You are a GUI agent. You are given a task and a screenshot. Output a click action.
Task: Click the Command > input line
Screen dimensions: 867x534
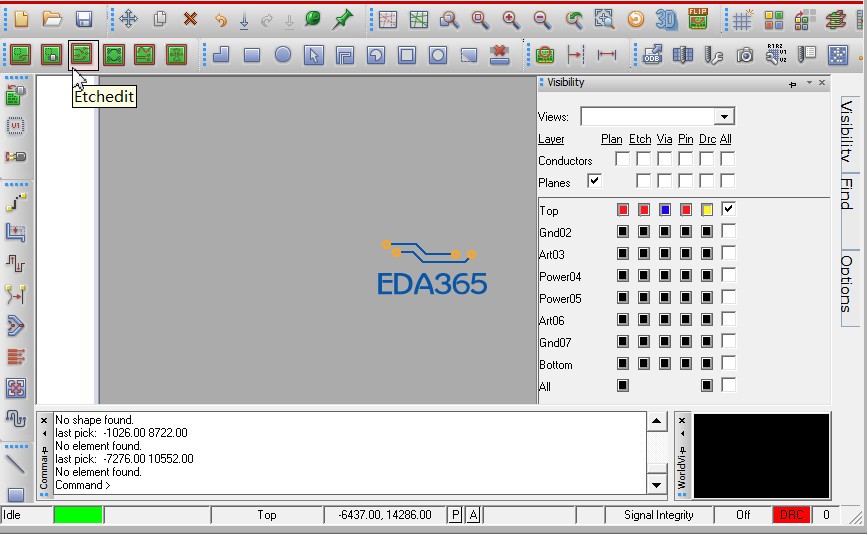349,485
